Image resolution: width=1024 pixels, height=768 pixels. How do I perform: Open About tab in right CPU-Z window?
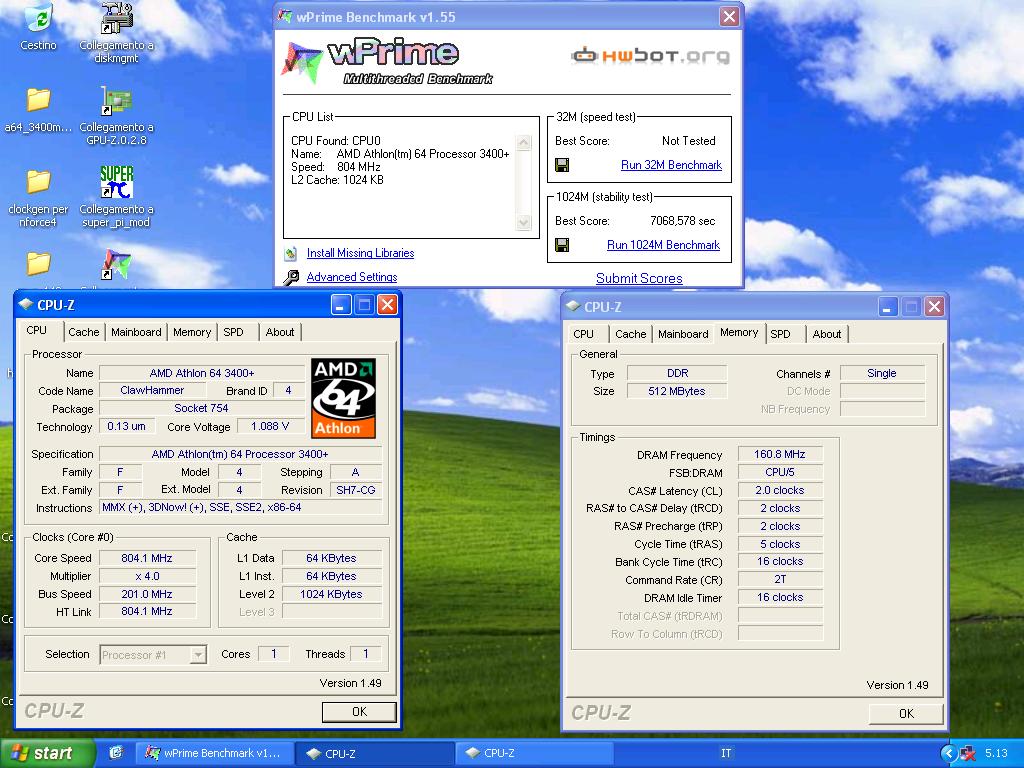(827, 334)
